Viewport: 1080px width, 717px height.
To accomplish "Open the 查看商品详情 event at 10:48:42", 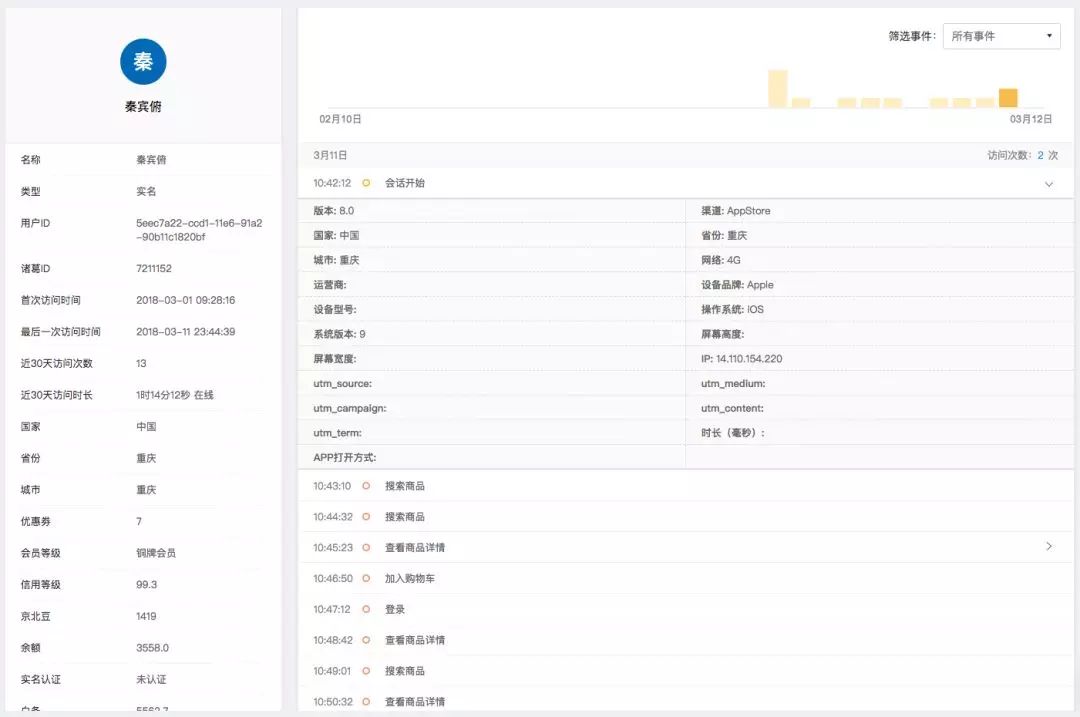I will tap(685, 641).
